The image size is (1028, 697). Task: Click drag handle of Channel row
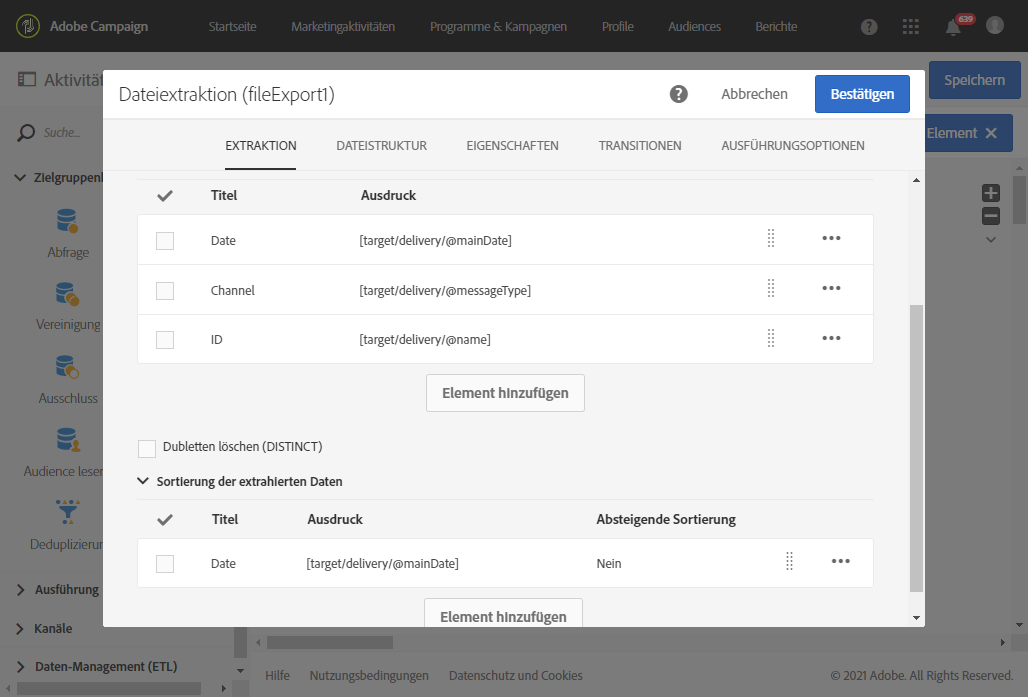(x=771, y=288)
